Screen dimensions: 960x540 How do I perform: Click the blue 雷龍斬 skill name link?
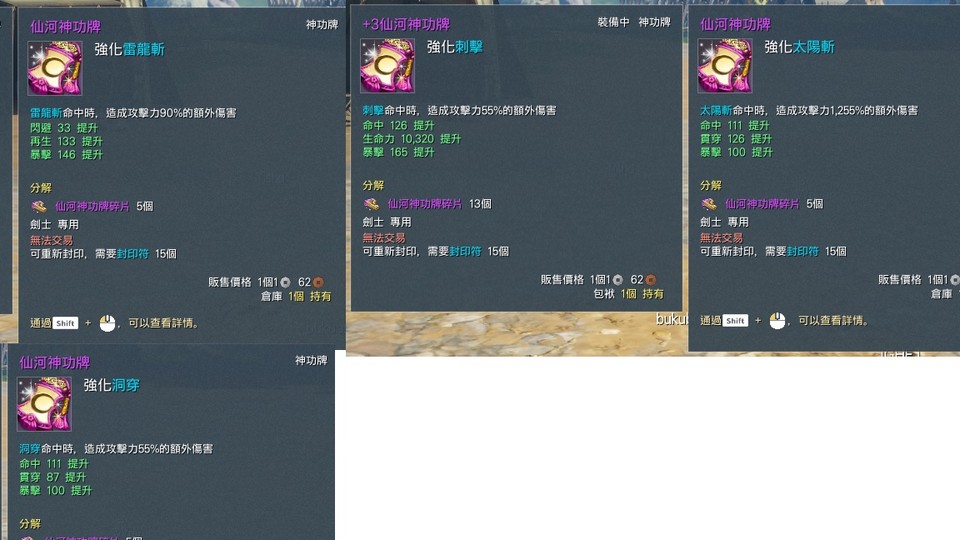pyautogui.click(x=143, y=50)
